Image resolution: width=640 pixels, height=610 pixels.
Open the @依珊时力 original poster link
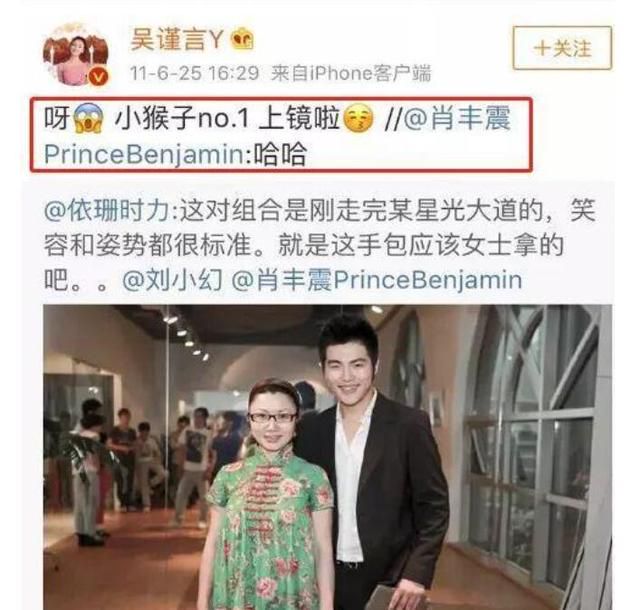(106, 211)
